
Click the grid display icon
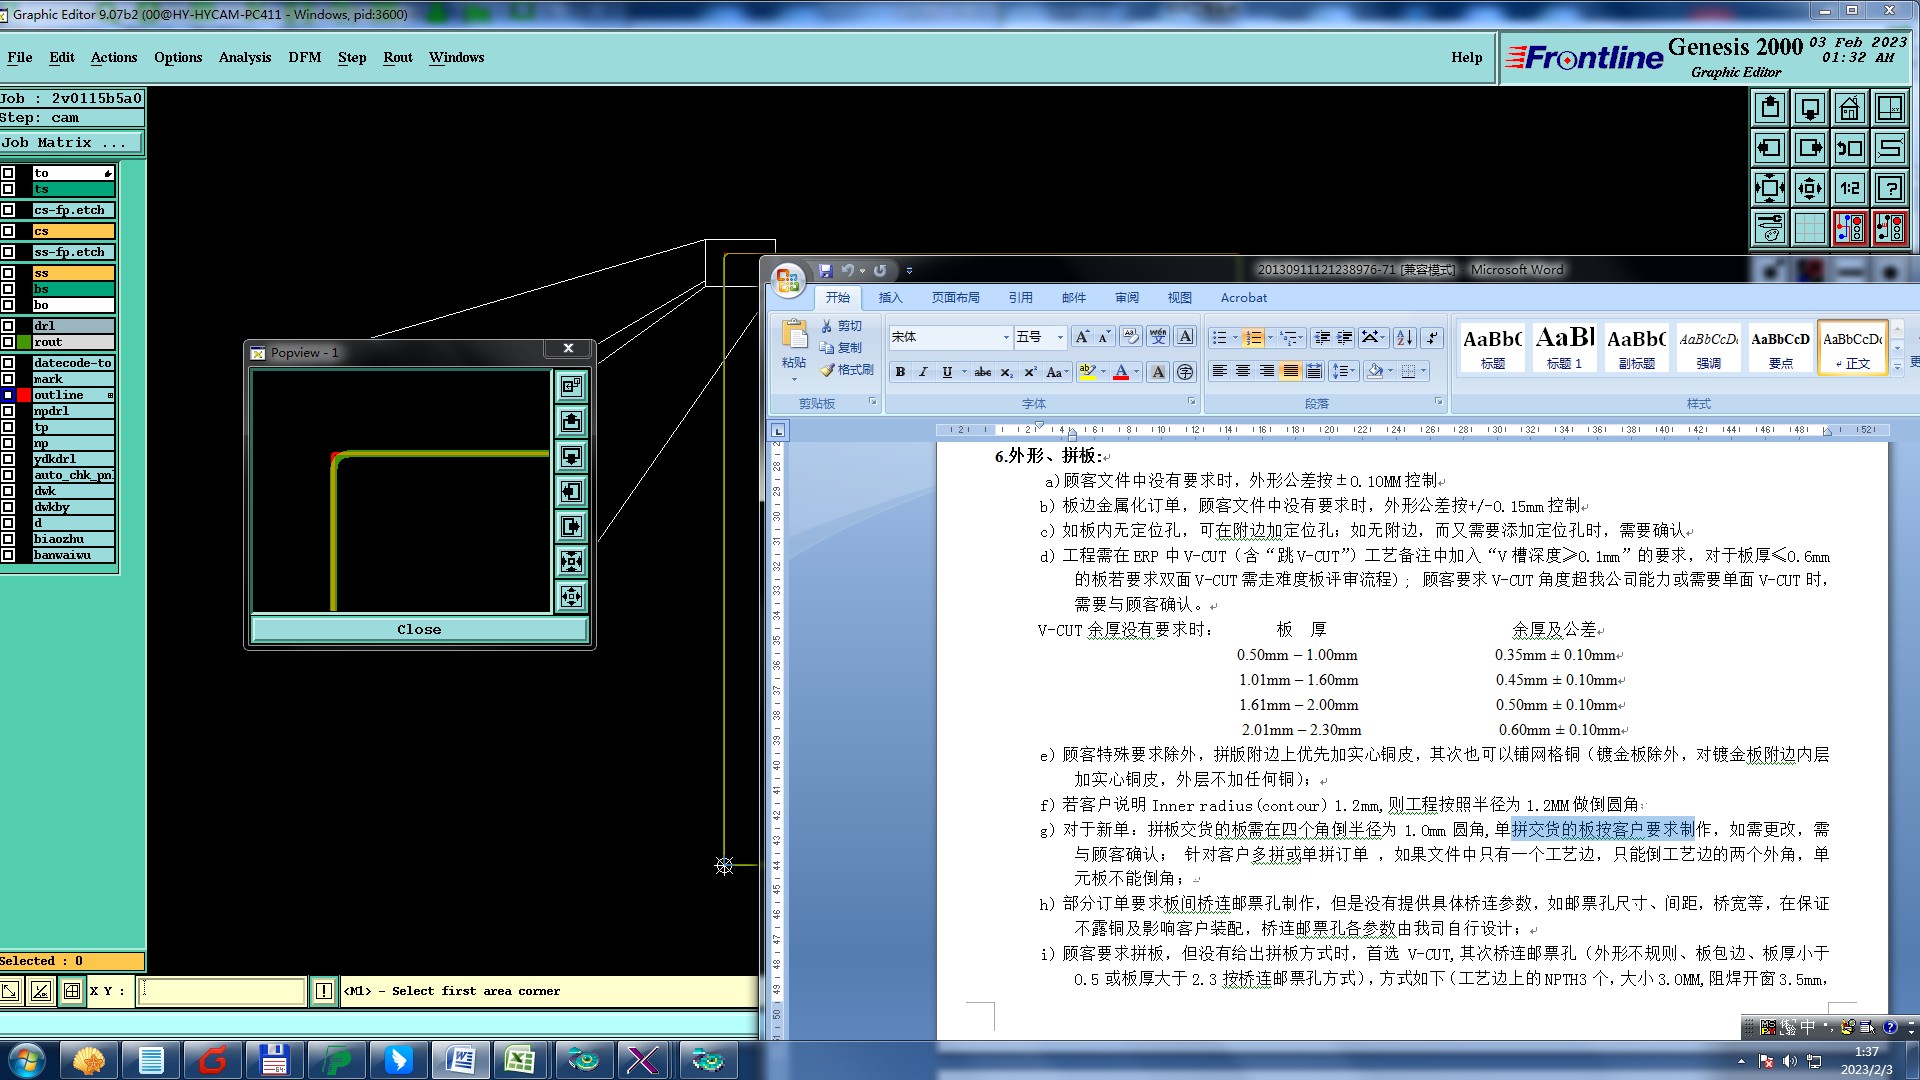1809,228
